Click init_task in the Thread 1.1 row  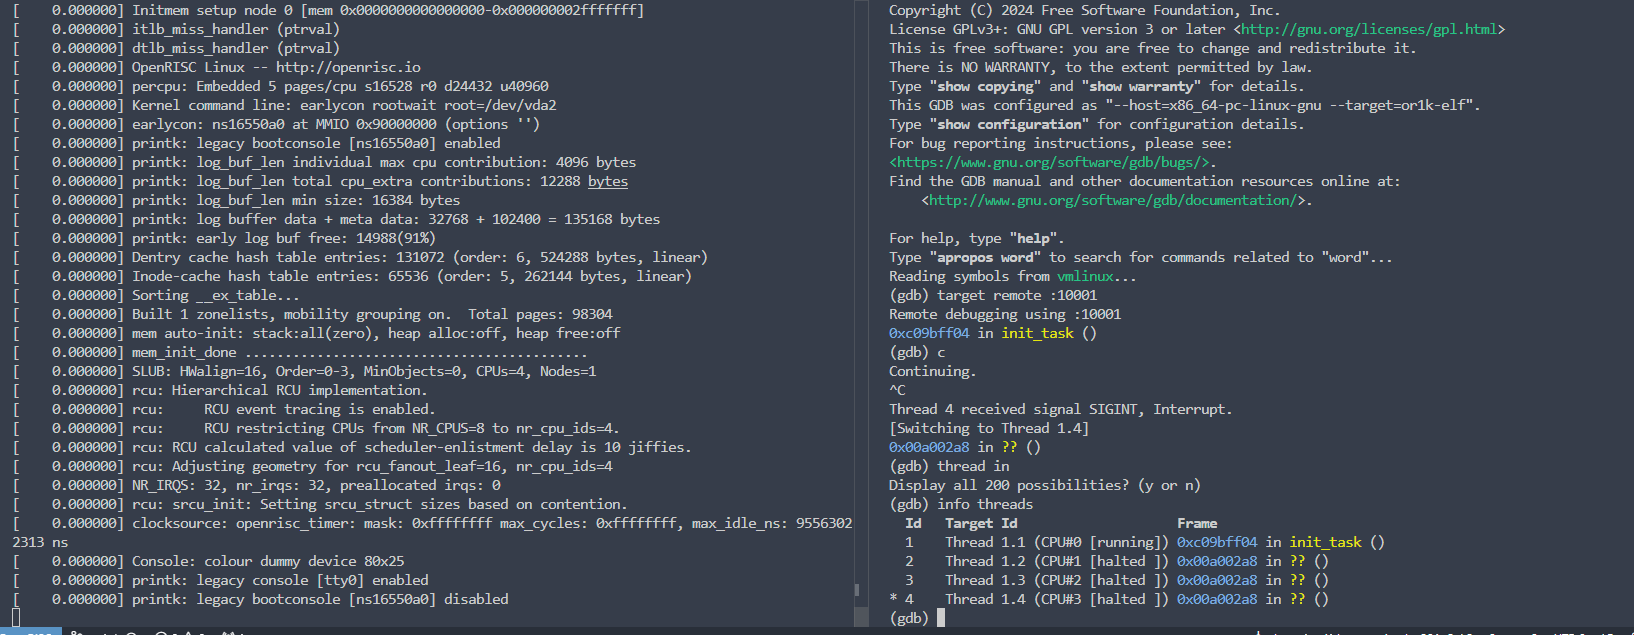(1325, 542)
